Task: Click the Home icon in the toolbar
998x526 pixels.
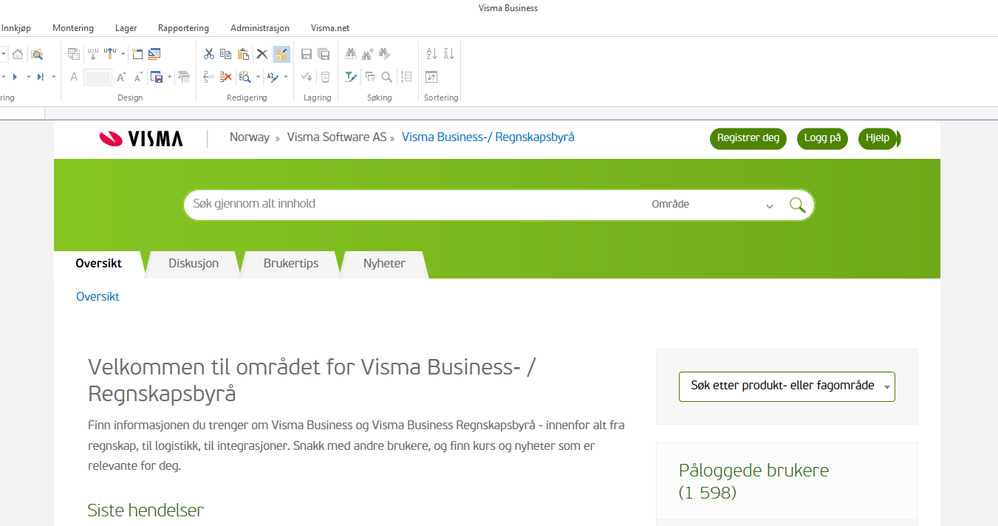Action: pos(18,54)
